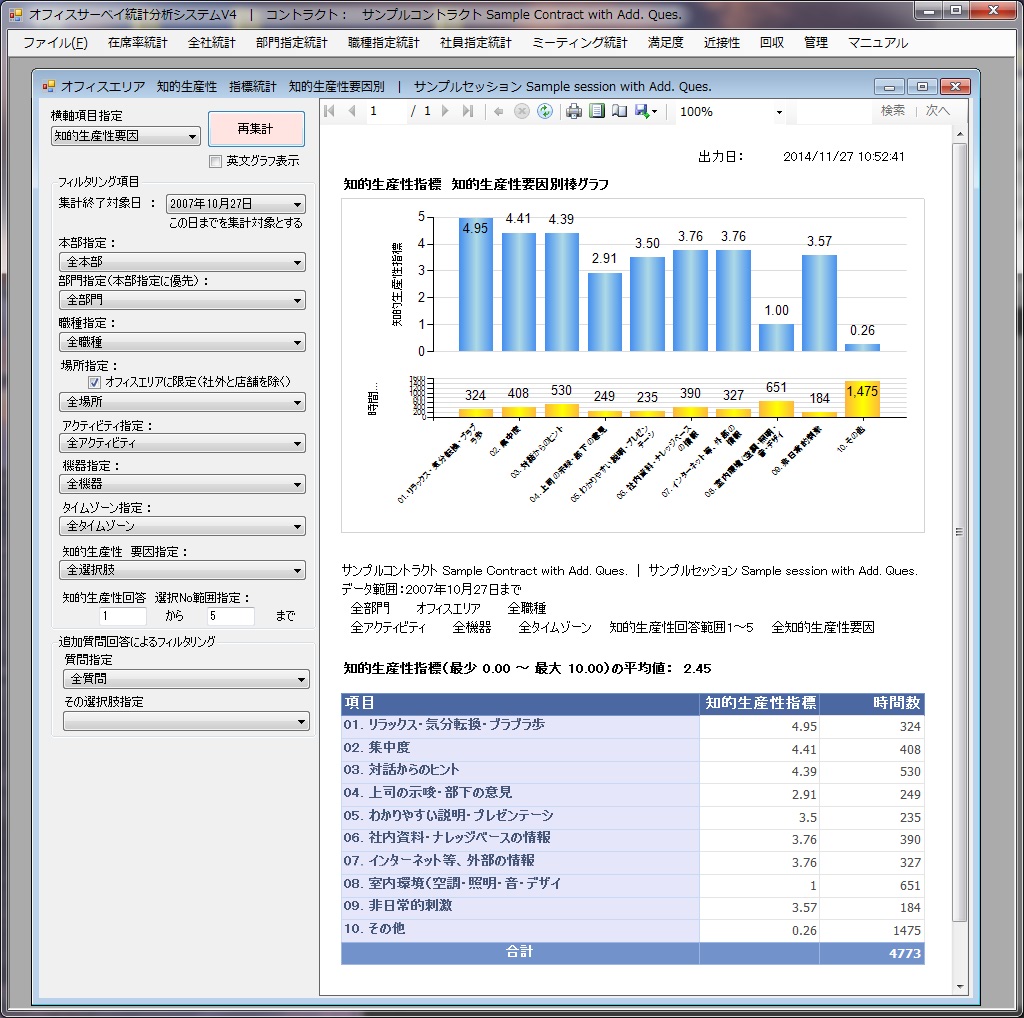The height and width of the screenshot is (1018, 1024).
Task: Switch to print layout view
Action: tap(596, 112)
